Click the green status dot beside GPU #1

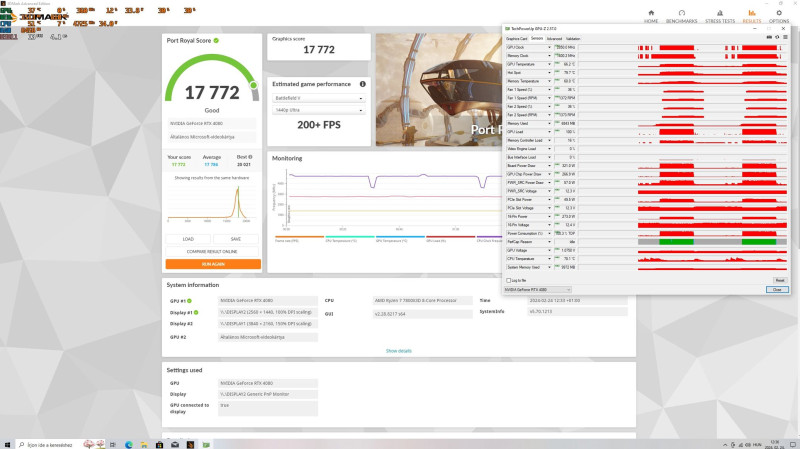189,301
